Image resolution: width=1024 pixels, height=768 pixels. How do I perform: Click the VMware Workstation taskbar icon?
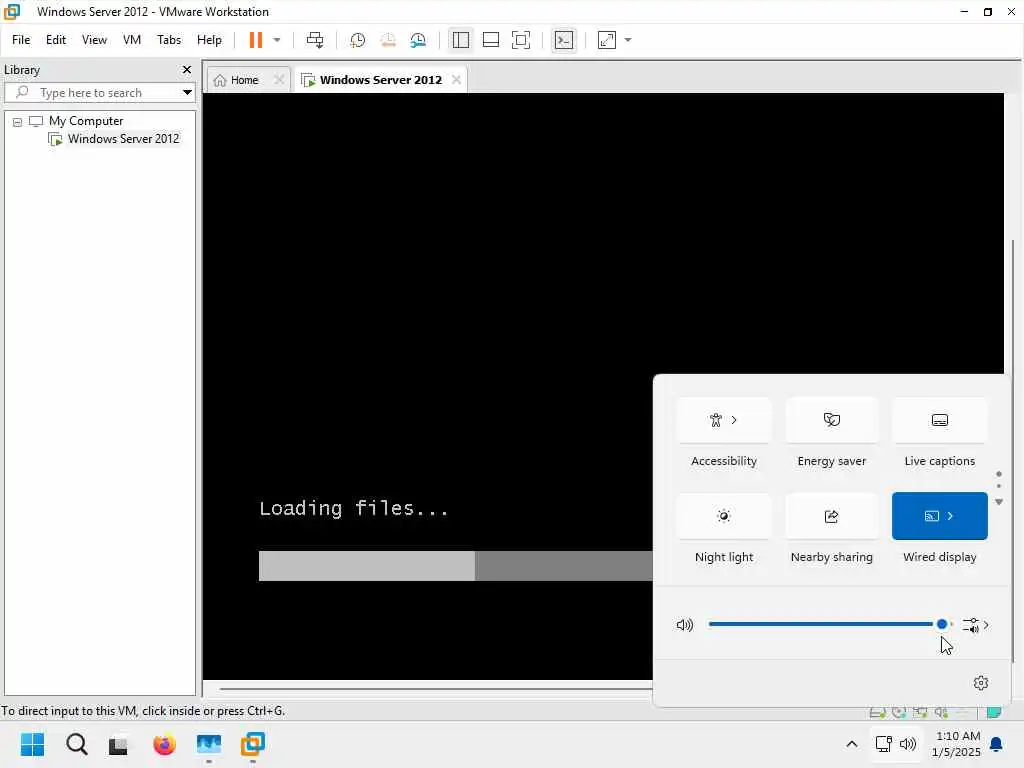pyautogui.click(x=252, y=744)
